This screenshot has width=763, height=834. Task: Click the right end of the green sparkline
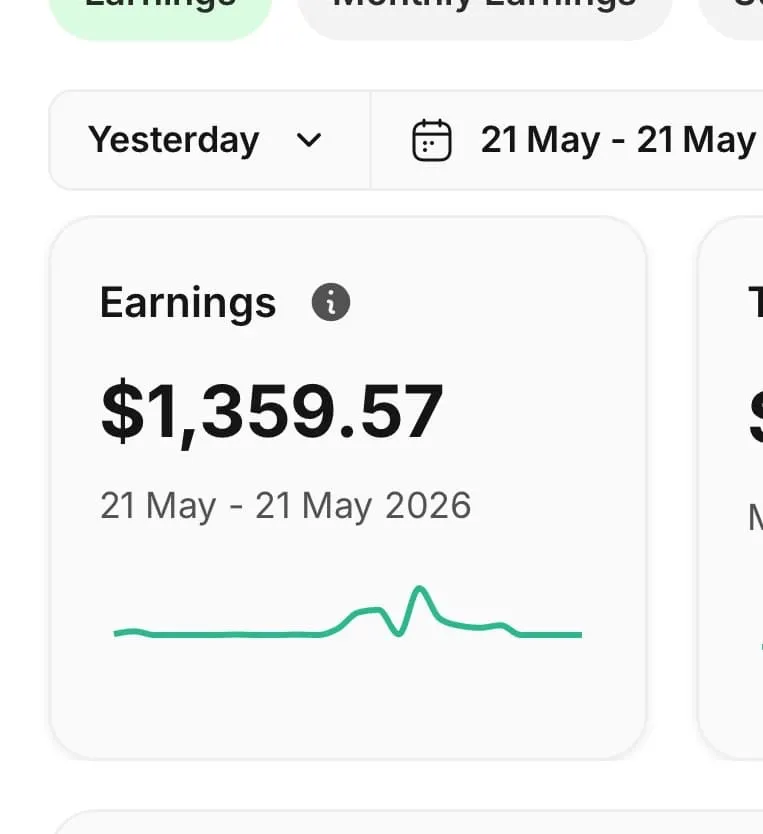tap(580, 635)
